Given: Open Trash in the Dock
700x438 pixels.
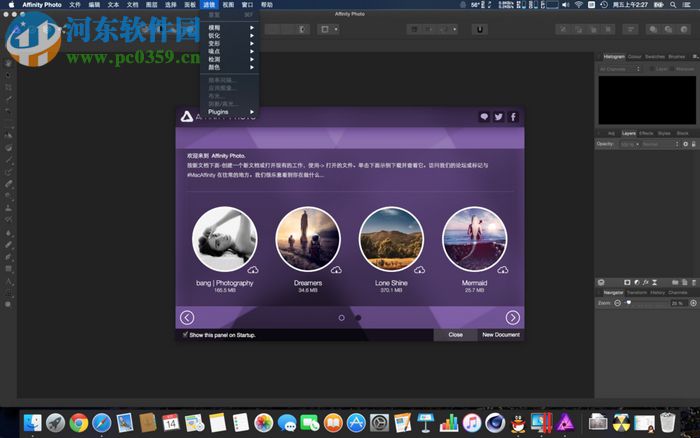Looking at the screenshot, I should (667, 422).
